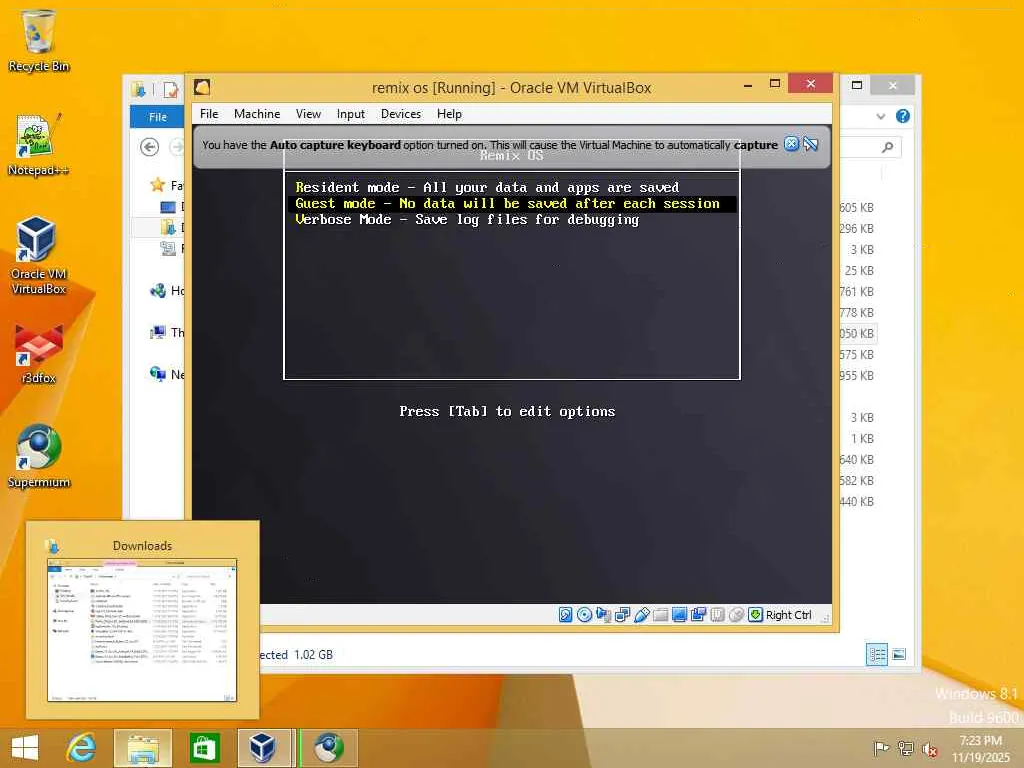Image resolution: width=1024 pixels, height=768 pixels.
Task: Click the audio indicator icon in VirtualBox status bar
Action: pos(603,615)
